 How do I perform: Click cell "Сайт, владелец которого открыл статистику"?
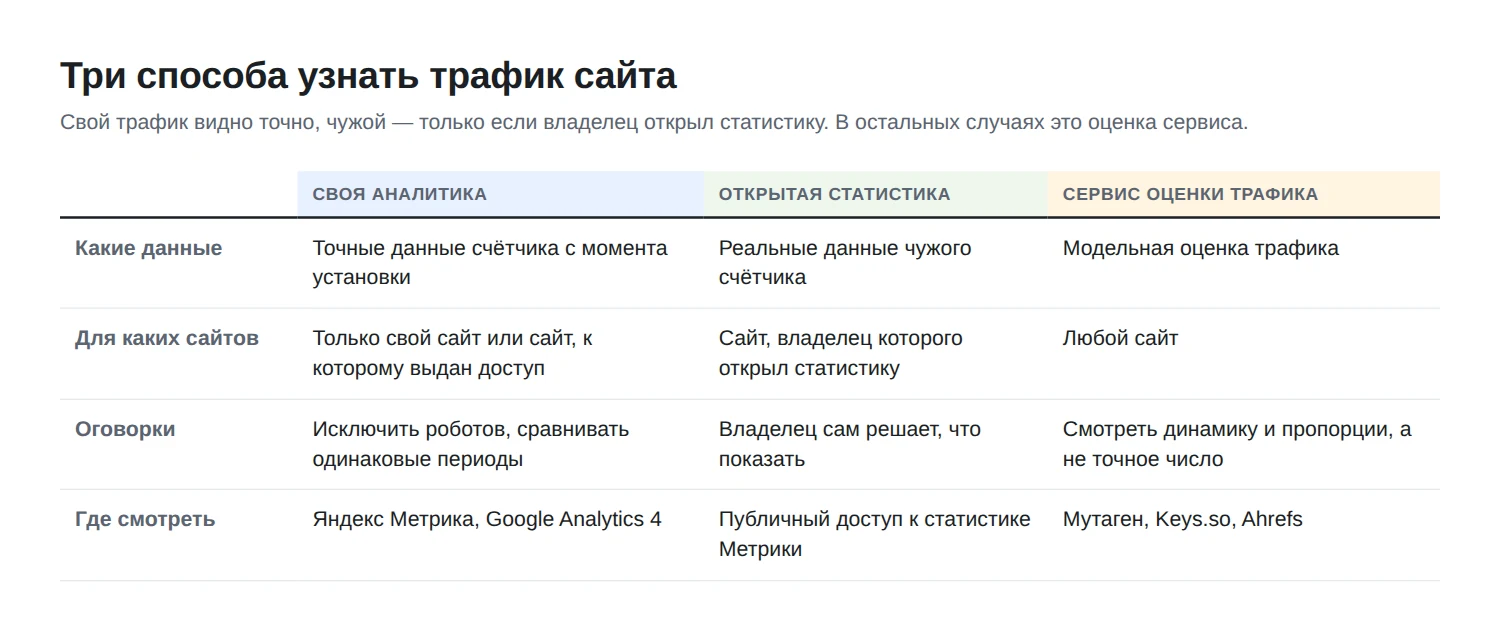point(875,354)
